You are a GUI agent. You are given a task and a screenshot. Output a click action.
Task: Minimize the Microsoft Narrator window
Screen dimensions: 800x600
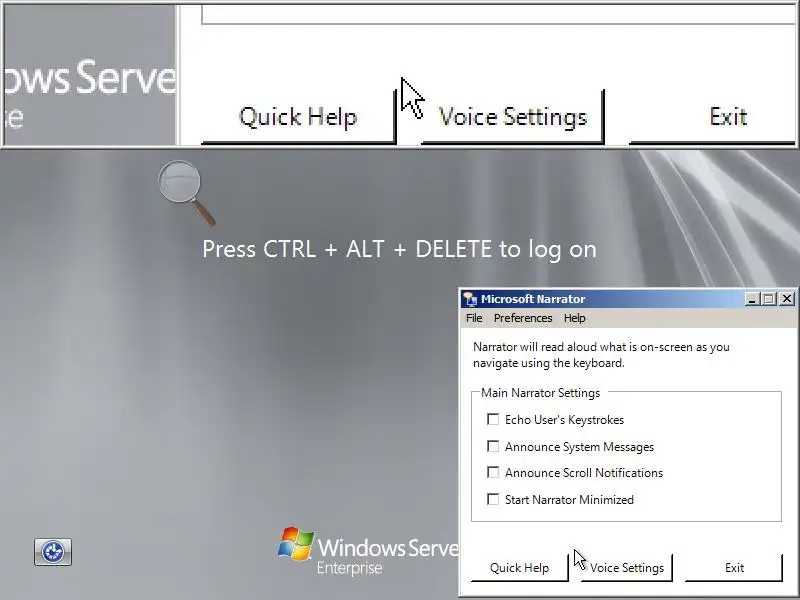pos(752,299)
